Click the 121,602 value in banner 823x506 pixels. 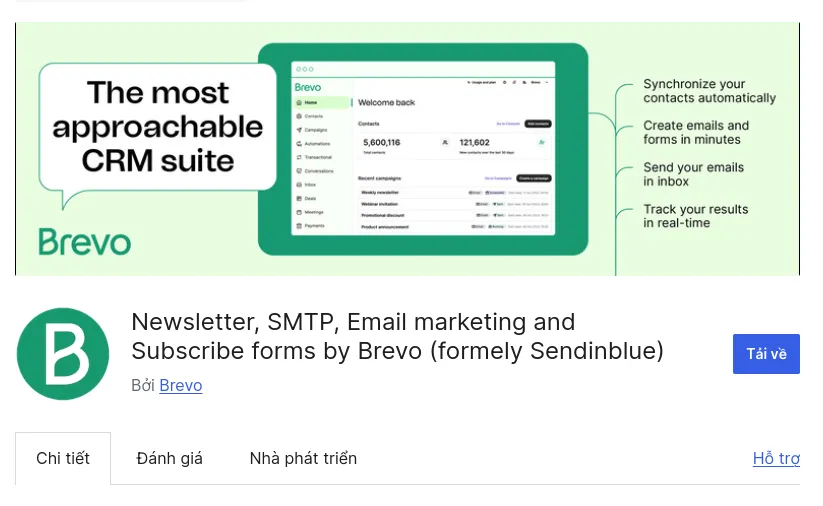(474, 142)
